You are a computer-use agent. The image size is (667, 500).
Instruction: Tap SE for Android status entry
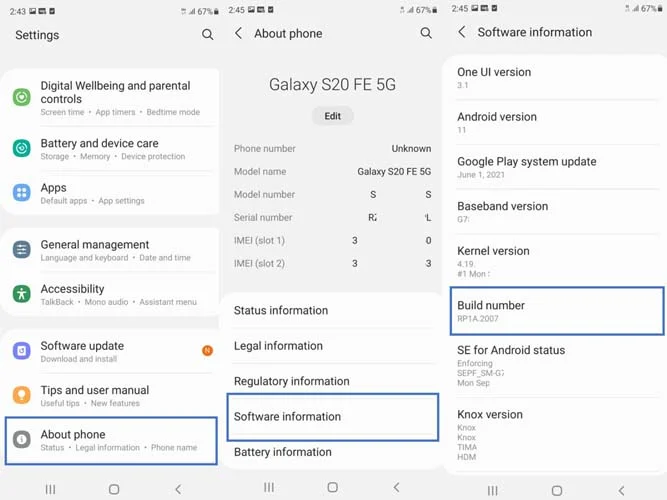(x=557, y=366)
